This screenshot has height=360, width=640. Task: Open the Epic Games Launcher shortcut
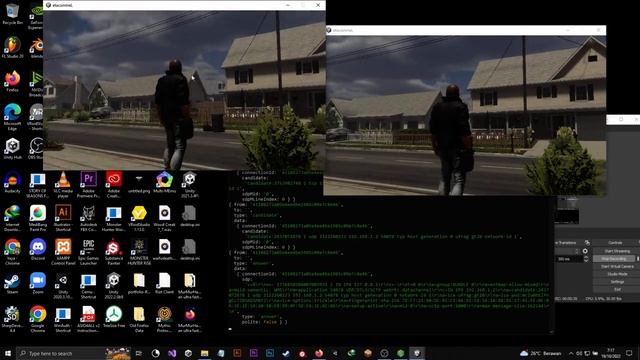88,252
